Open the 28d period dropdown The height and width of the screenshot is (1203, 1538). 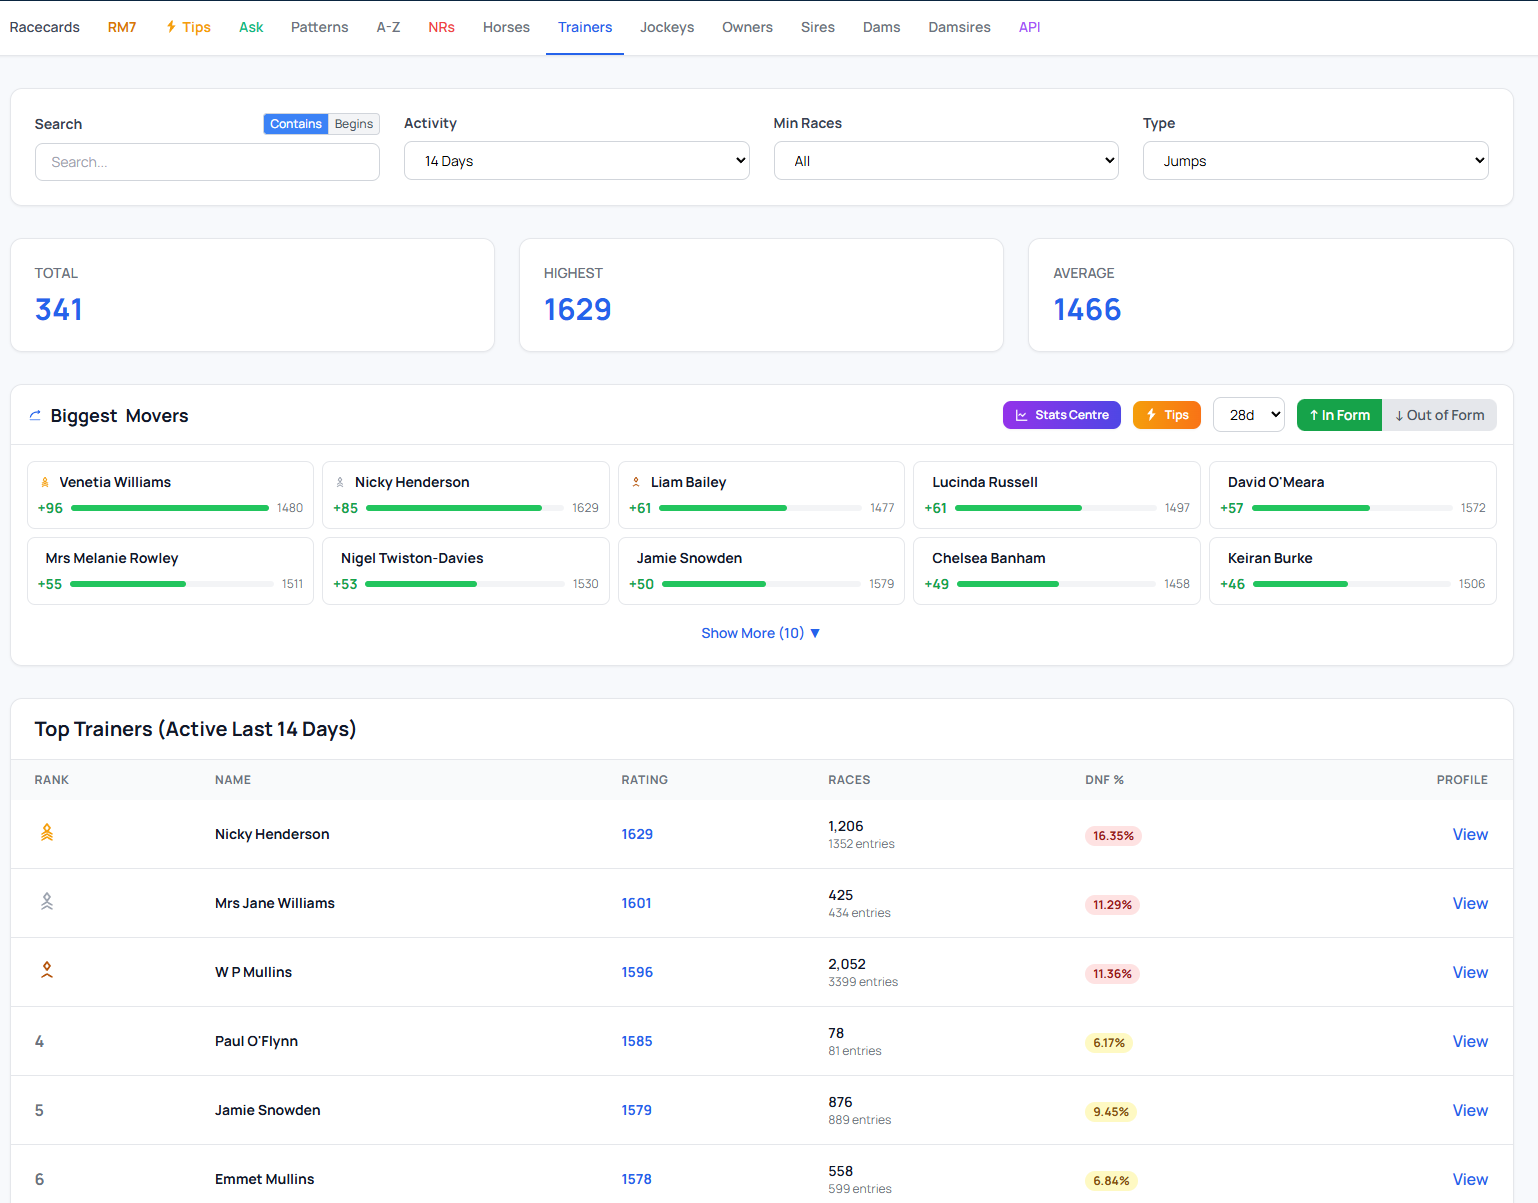(1249, 415)
